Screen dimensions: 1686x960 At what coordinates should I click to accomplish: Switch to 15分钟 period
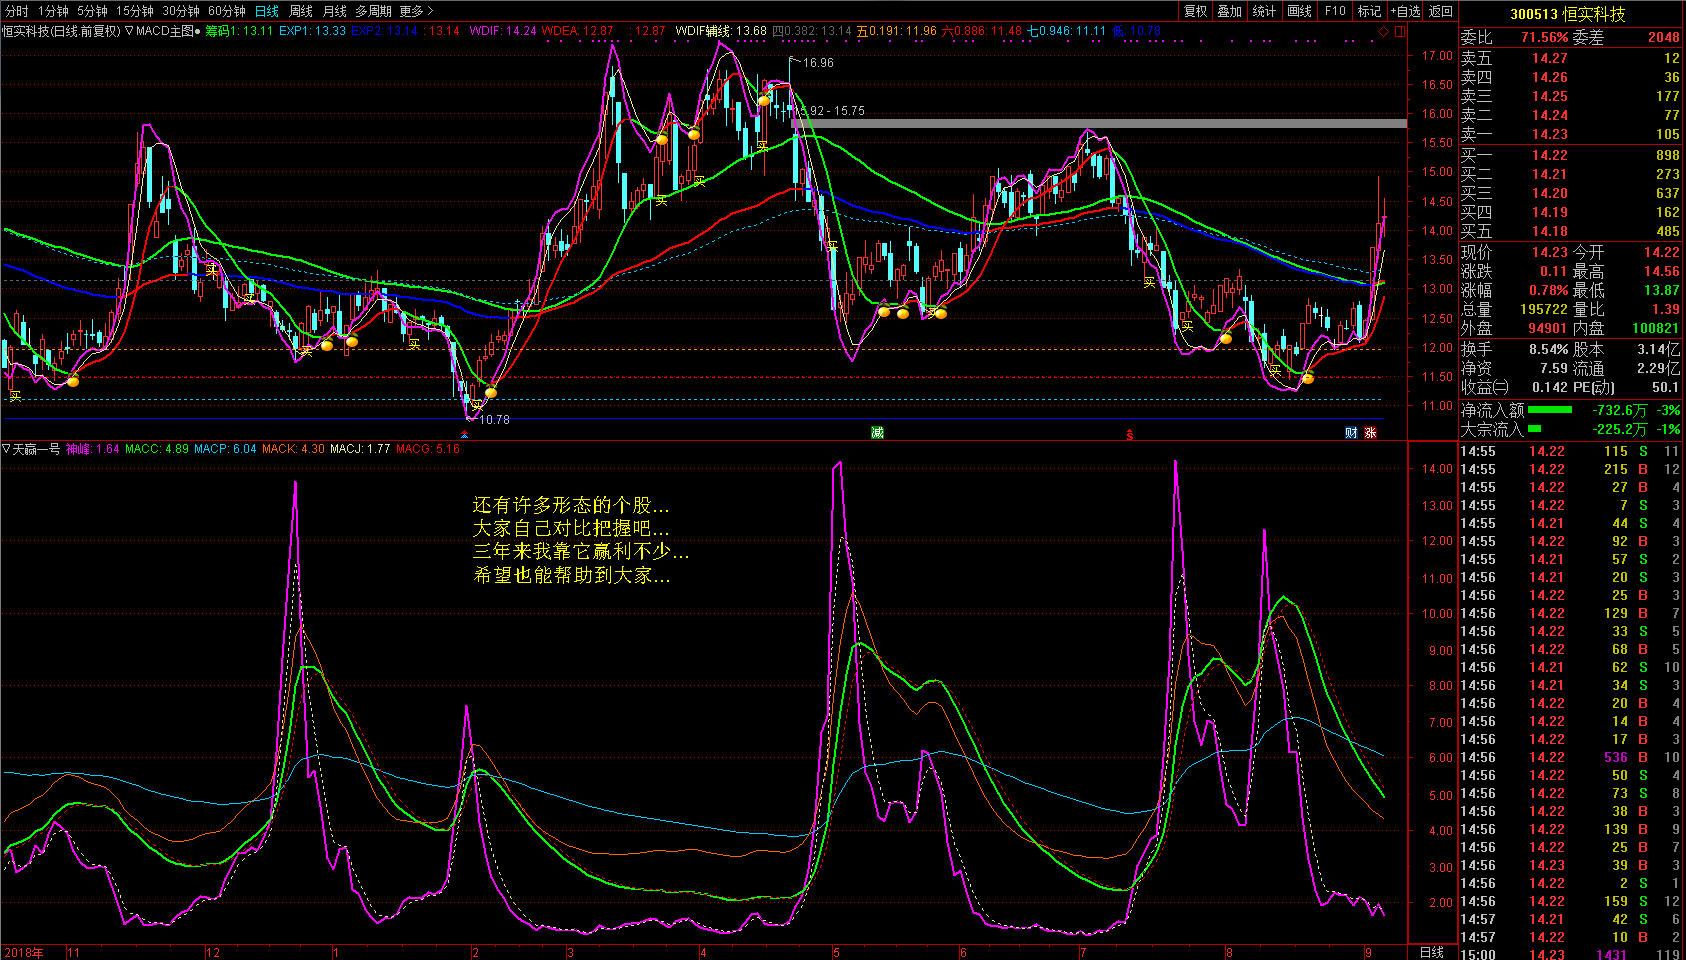point(135,11)
